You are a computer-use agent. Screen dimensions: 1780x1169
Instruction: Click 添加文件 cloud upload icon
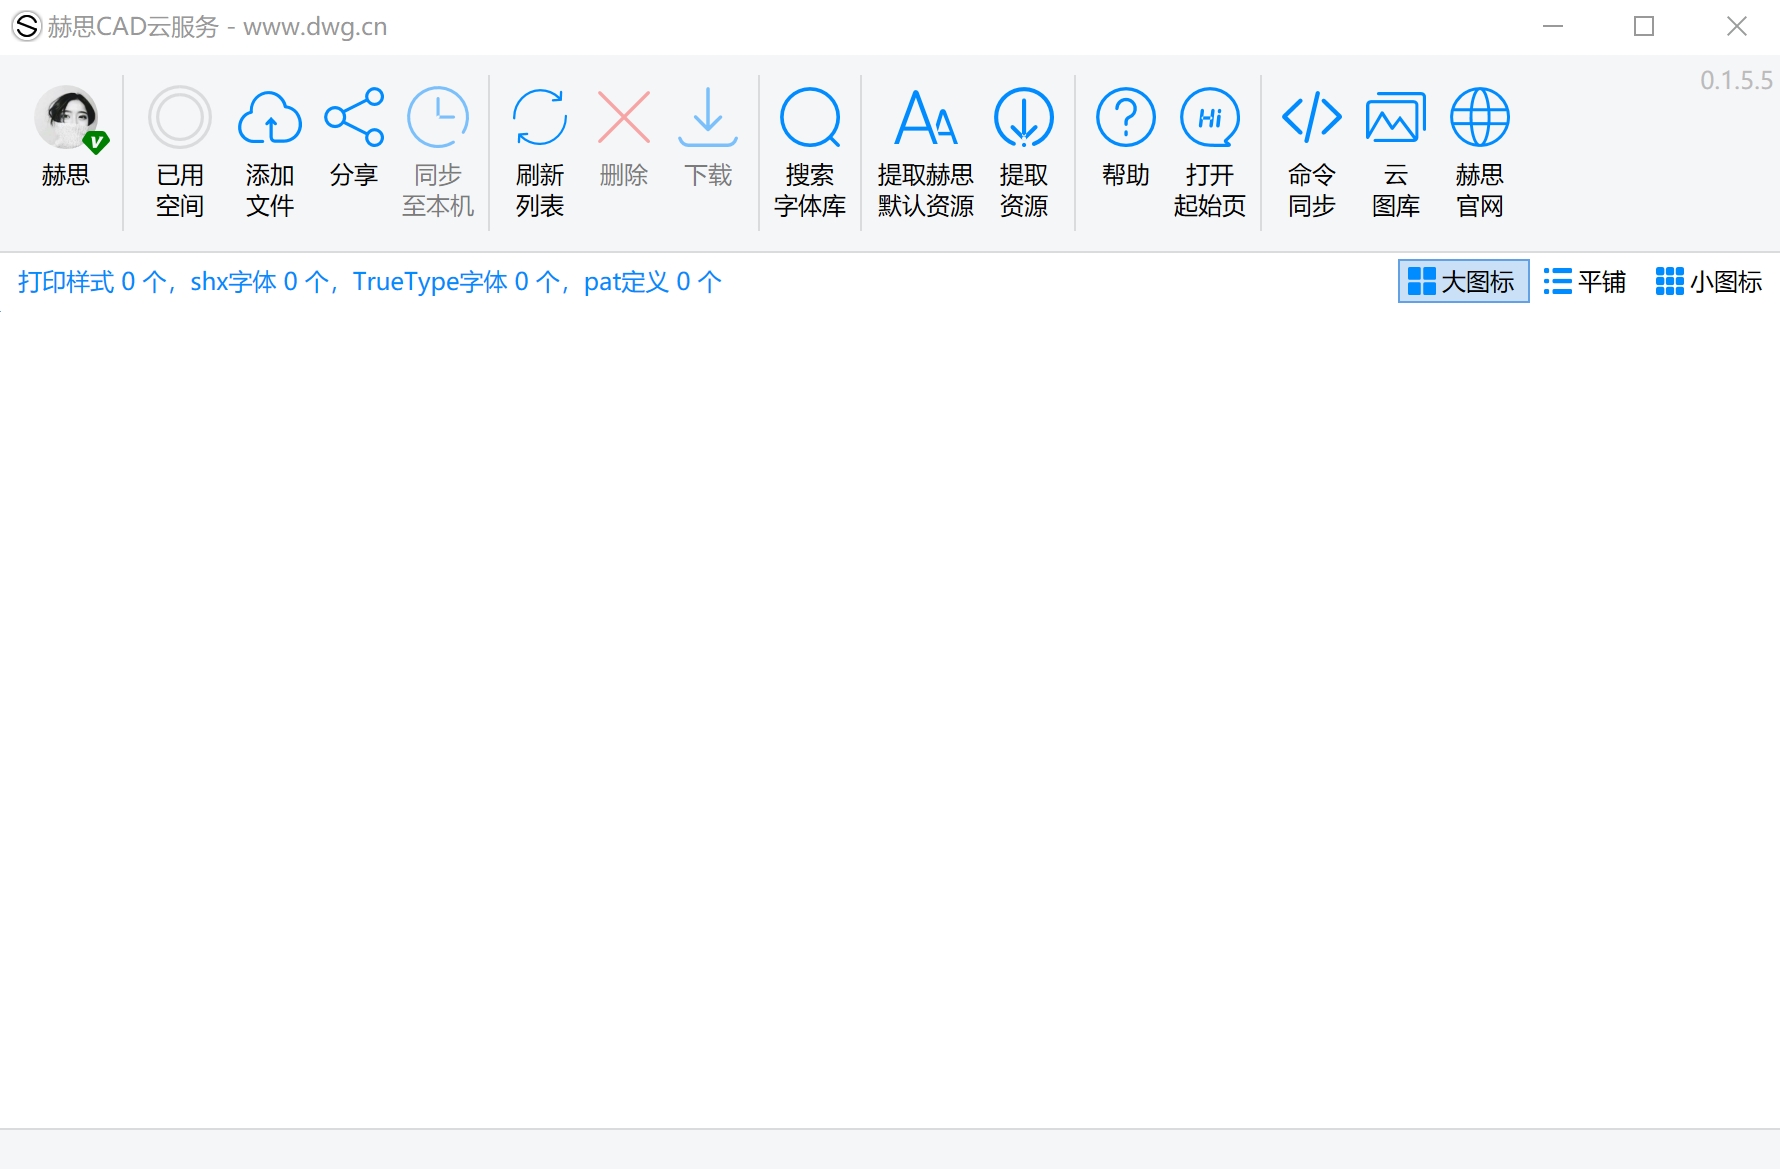[x=270, y=118]
